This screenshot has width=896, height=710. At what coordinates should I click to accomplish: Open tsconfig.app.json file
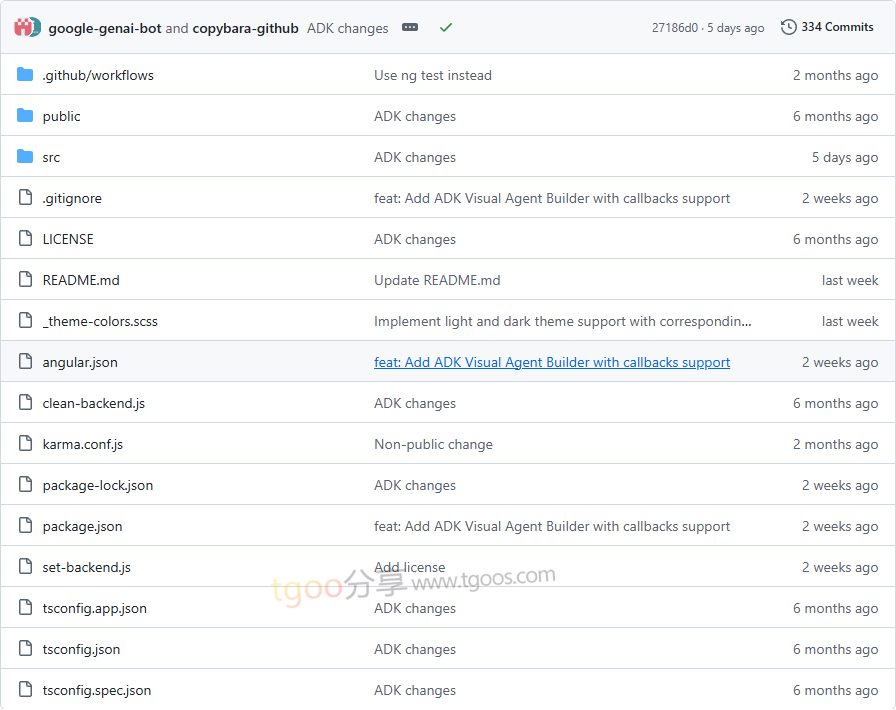[x=95, y=608]
